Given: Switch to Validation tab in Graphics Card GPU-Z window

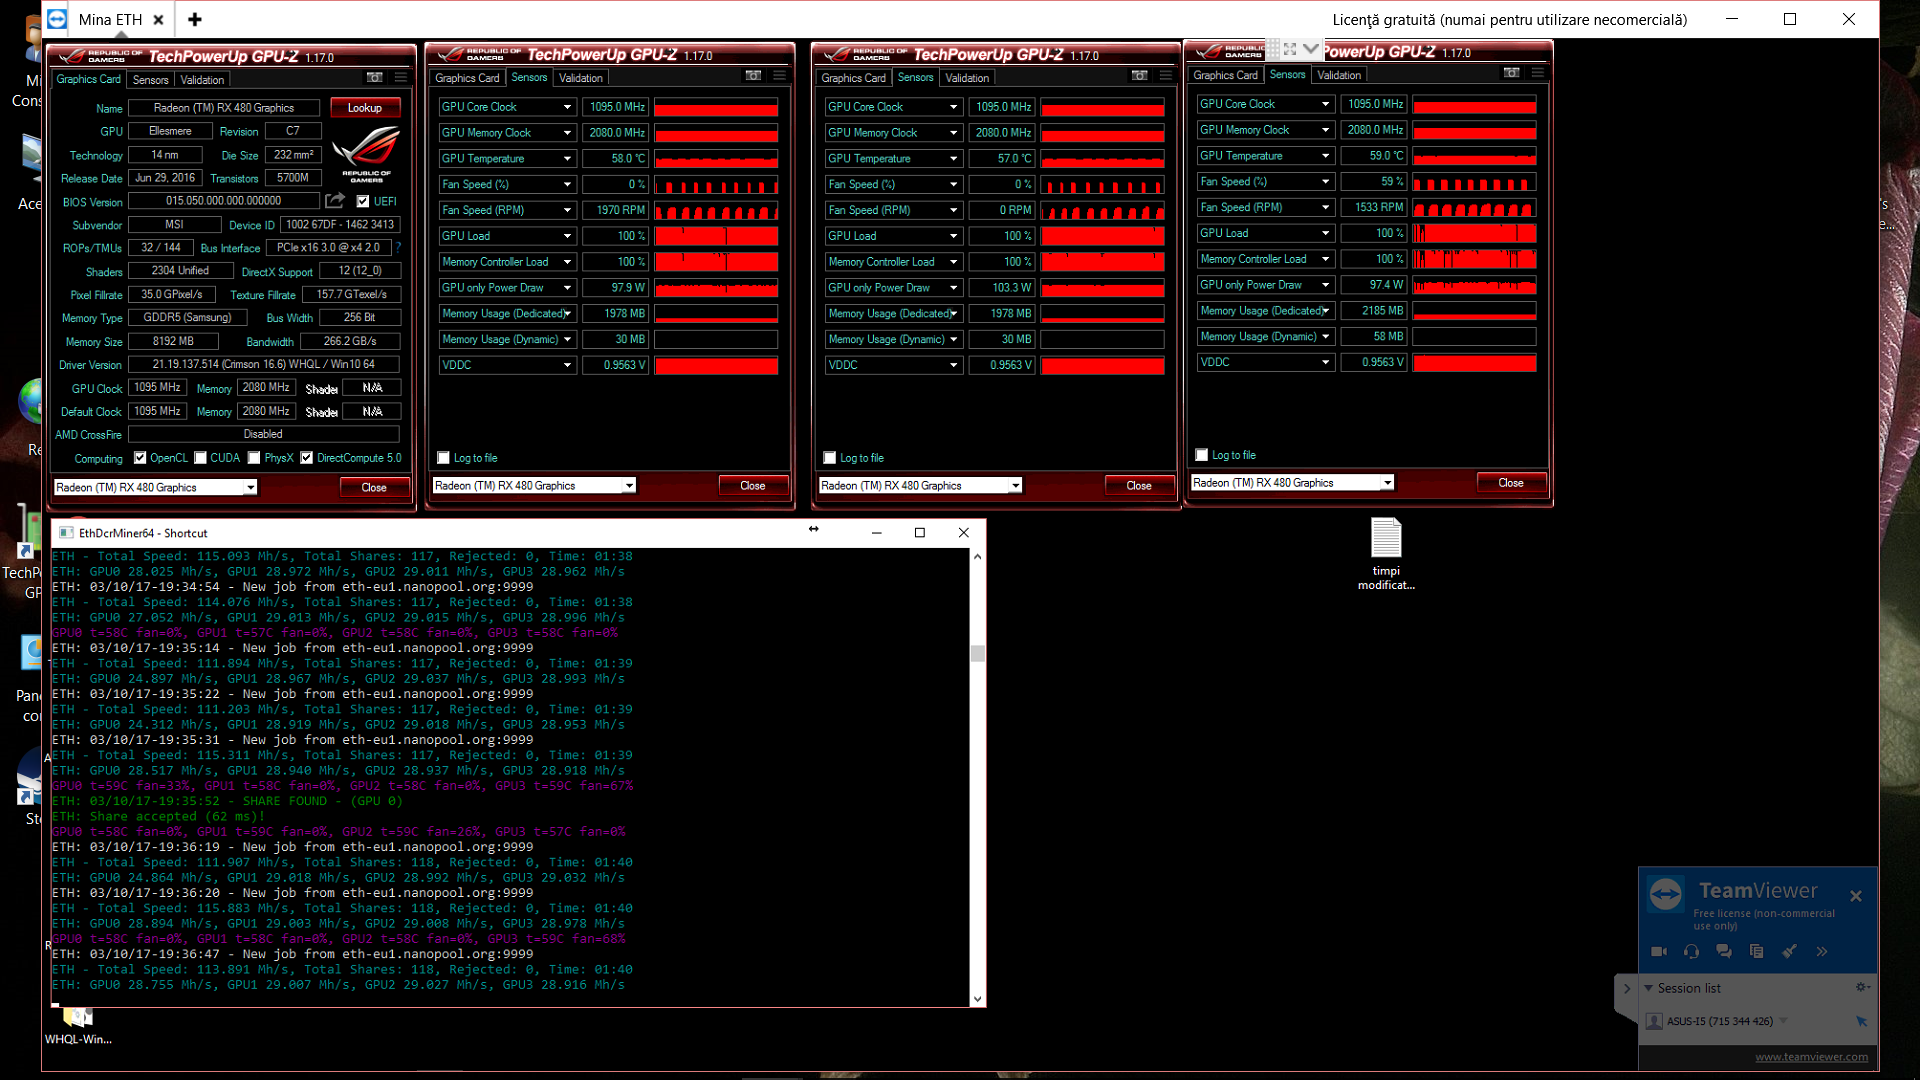Looking at the screenshot, I should [x=202, y=80].
